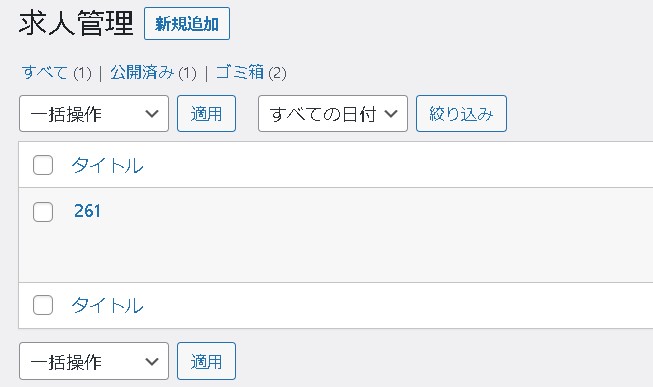
Task: Sort by the bottom タイトル column footer
Action: (x=107, y=305)
